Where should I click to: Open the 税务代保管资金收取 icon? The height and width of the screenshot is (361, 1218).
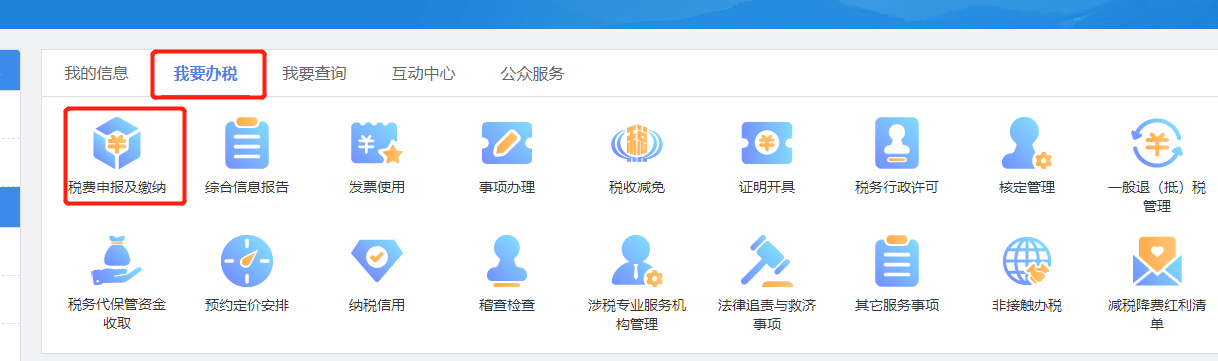117,261
